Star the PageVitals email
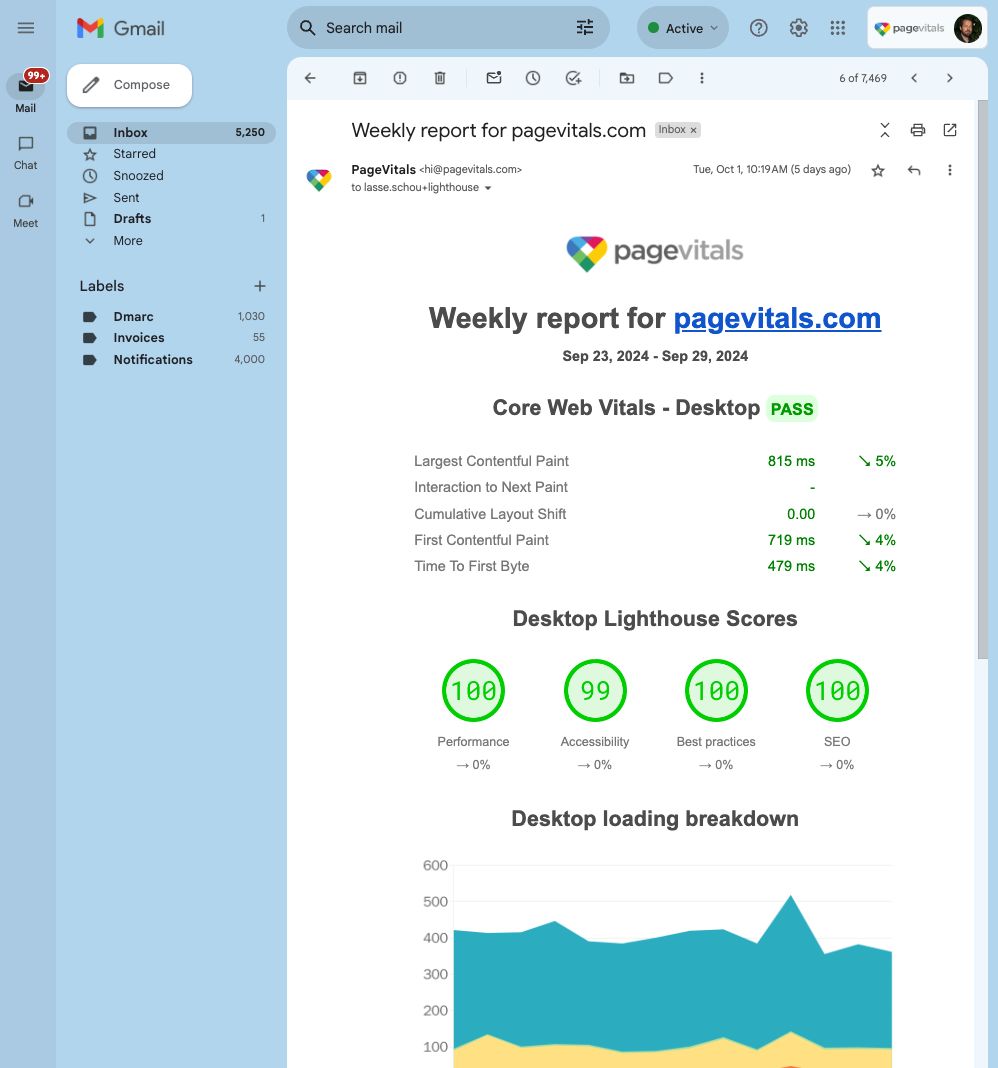This screenshot has height=1068, width=998. pyautogui.click(x=878, y=170)
